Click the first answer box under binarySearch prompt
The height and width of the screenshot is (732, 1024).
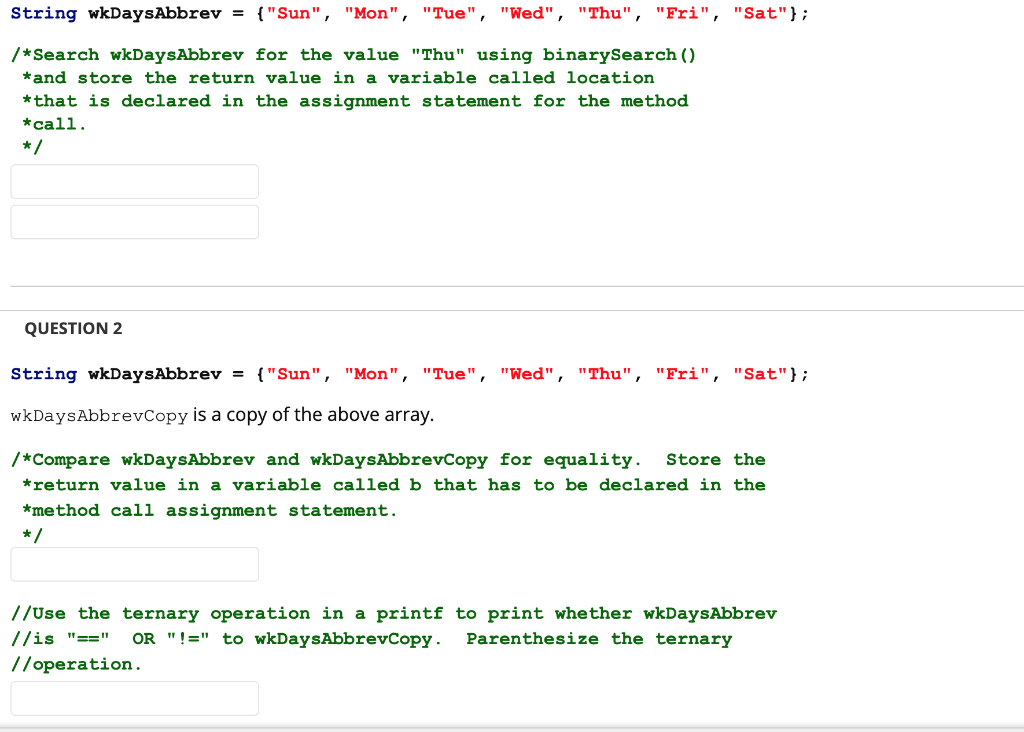[134, 181]
